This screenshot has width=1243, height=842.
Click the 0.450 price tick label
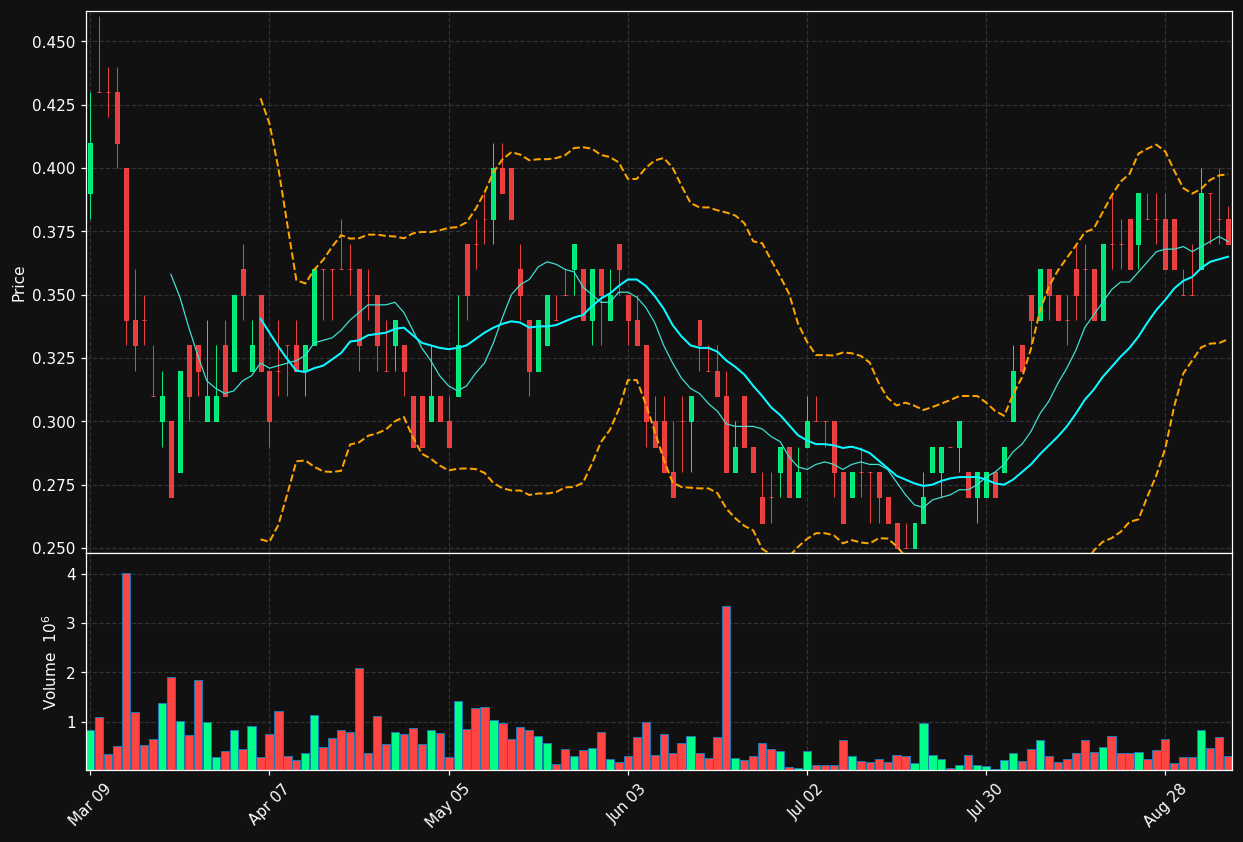pyautogui.click(x=52, y=42)
